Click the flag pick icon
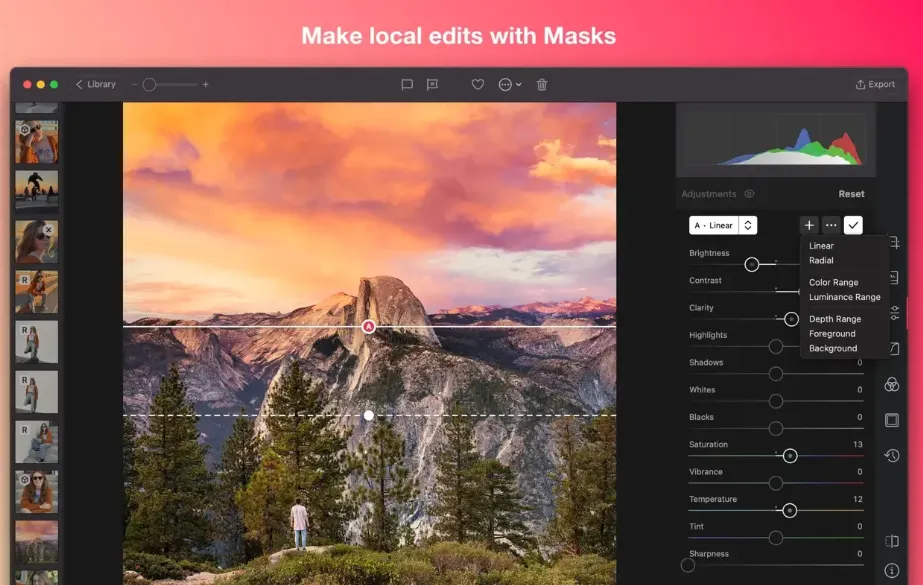Screen dimensions: 923x585 [406, 85]
